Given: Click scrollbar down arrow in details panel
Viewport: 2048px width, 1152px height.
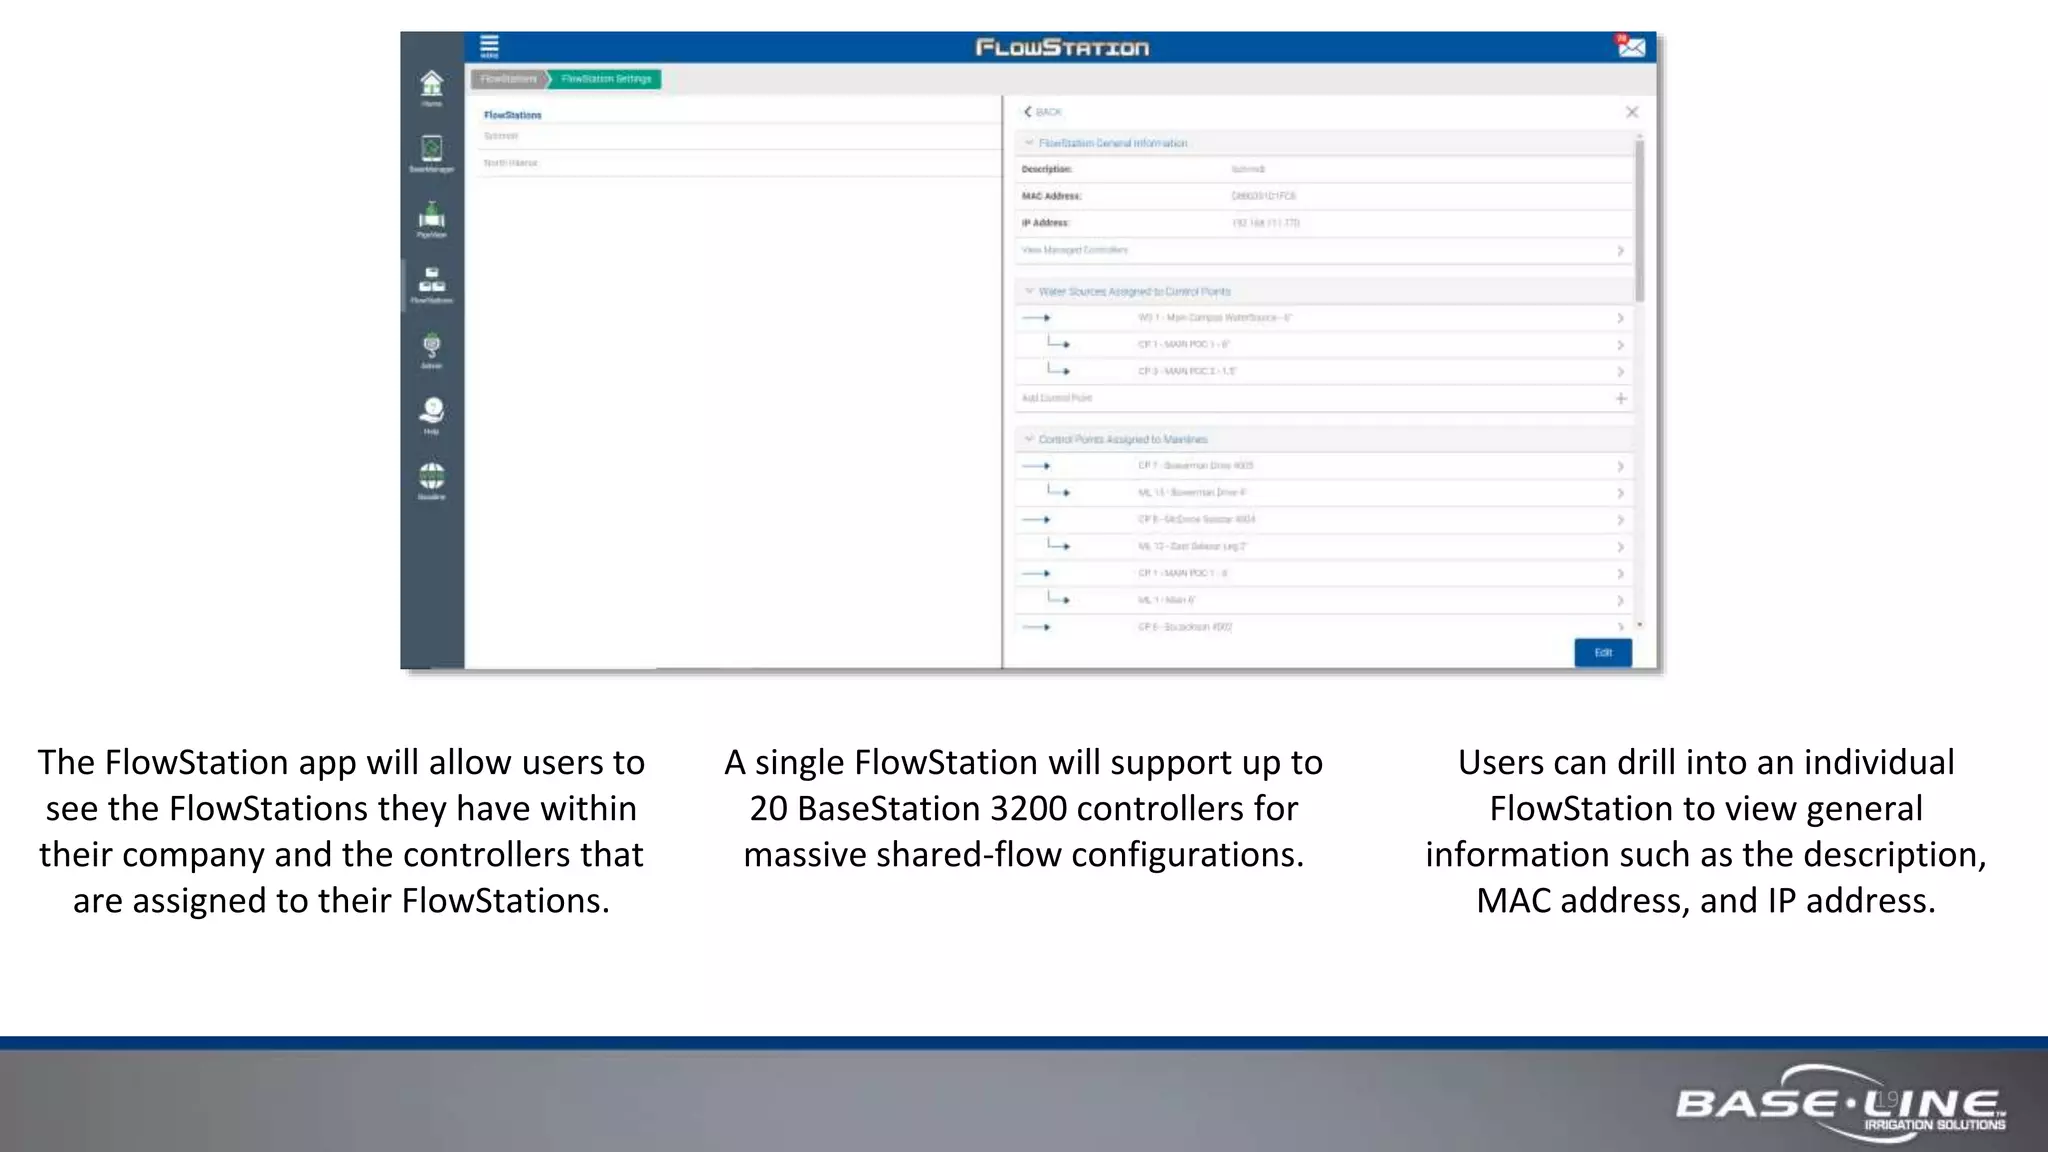Looking at the screenshot, I should coord(1639,625).
